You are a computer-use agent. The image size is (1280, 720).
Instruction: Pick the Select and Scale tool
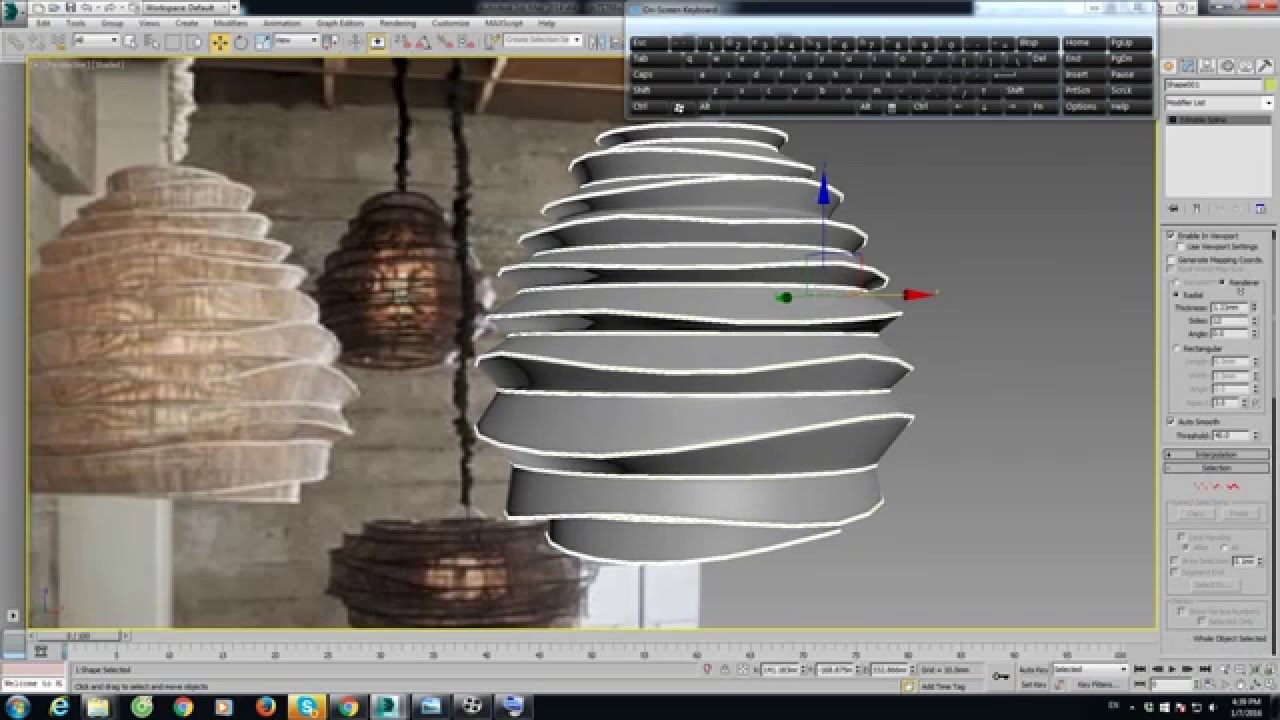pos(262,42)
